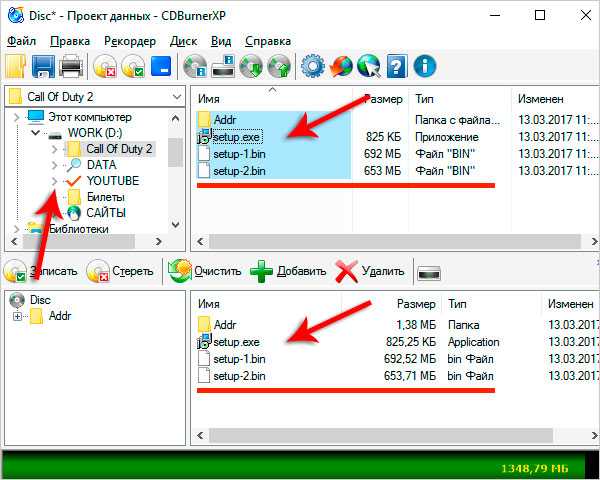Viewport: 600px width, 480px height.
Task: Click the folder tree scroll up arrow
Action: (x=176, y=118)
